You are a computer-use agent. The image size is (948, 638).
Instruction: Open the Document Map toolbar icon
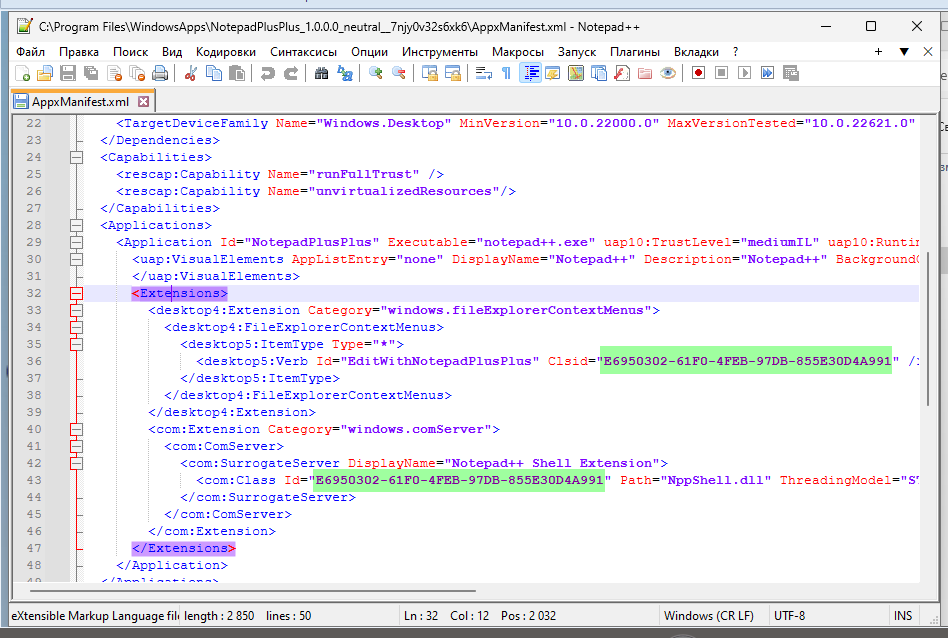pyautogui.click(x=576, y=74)
